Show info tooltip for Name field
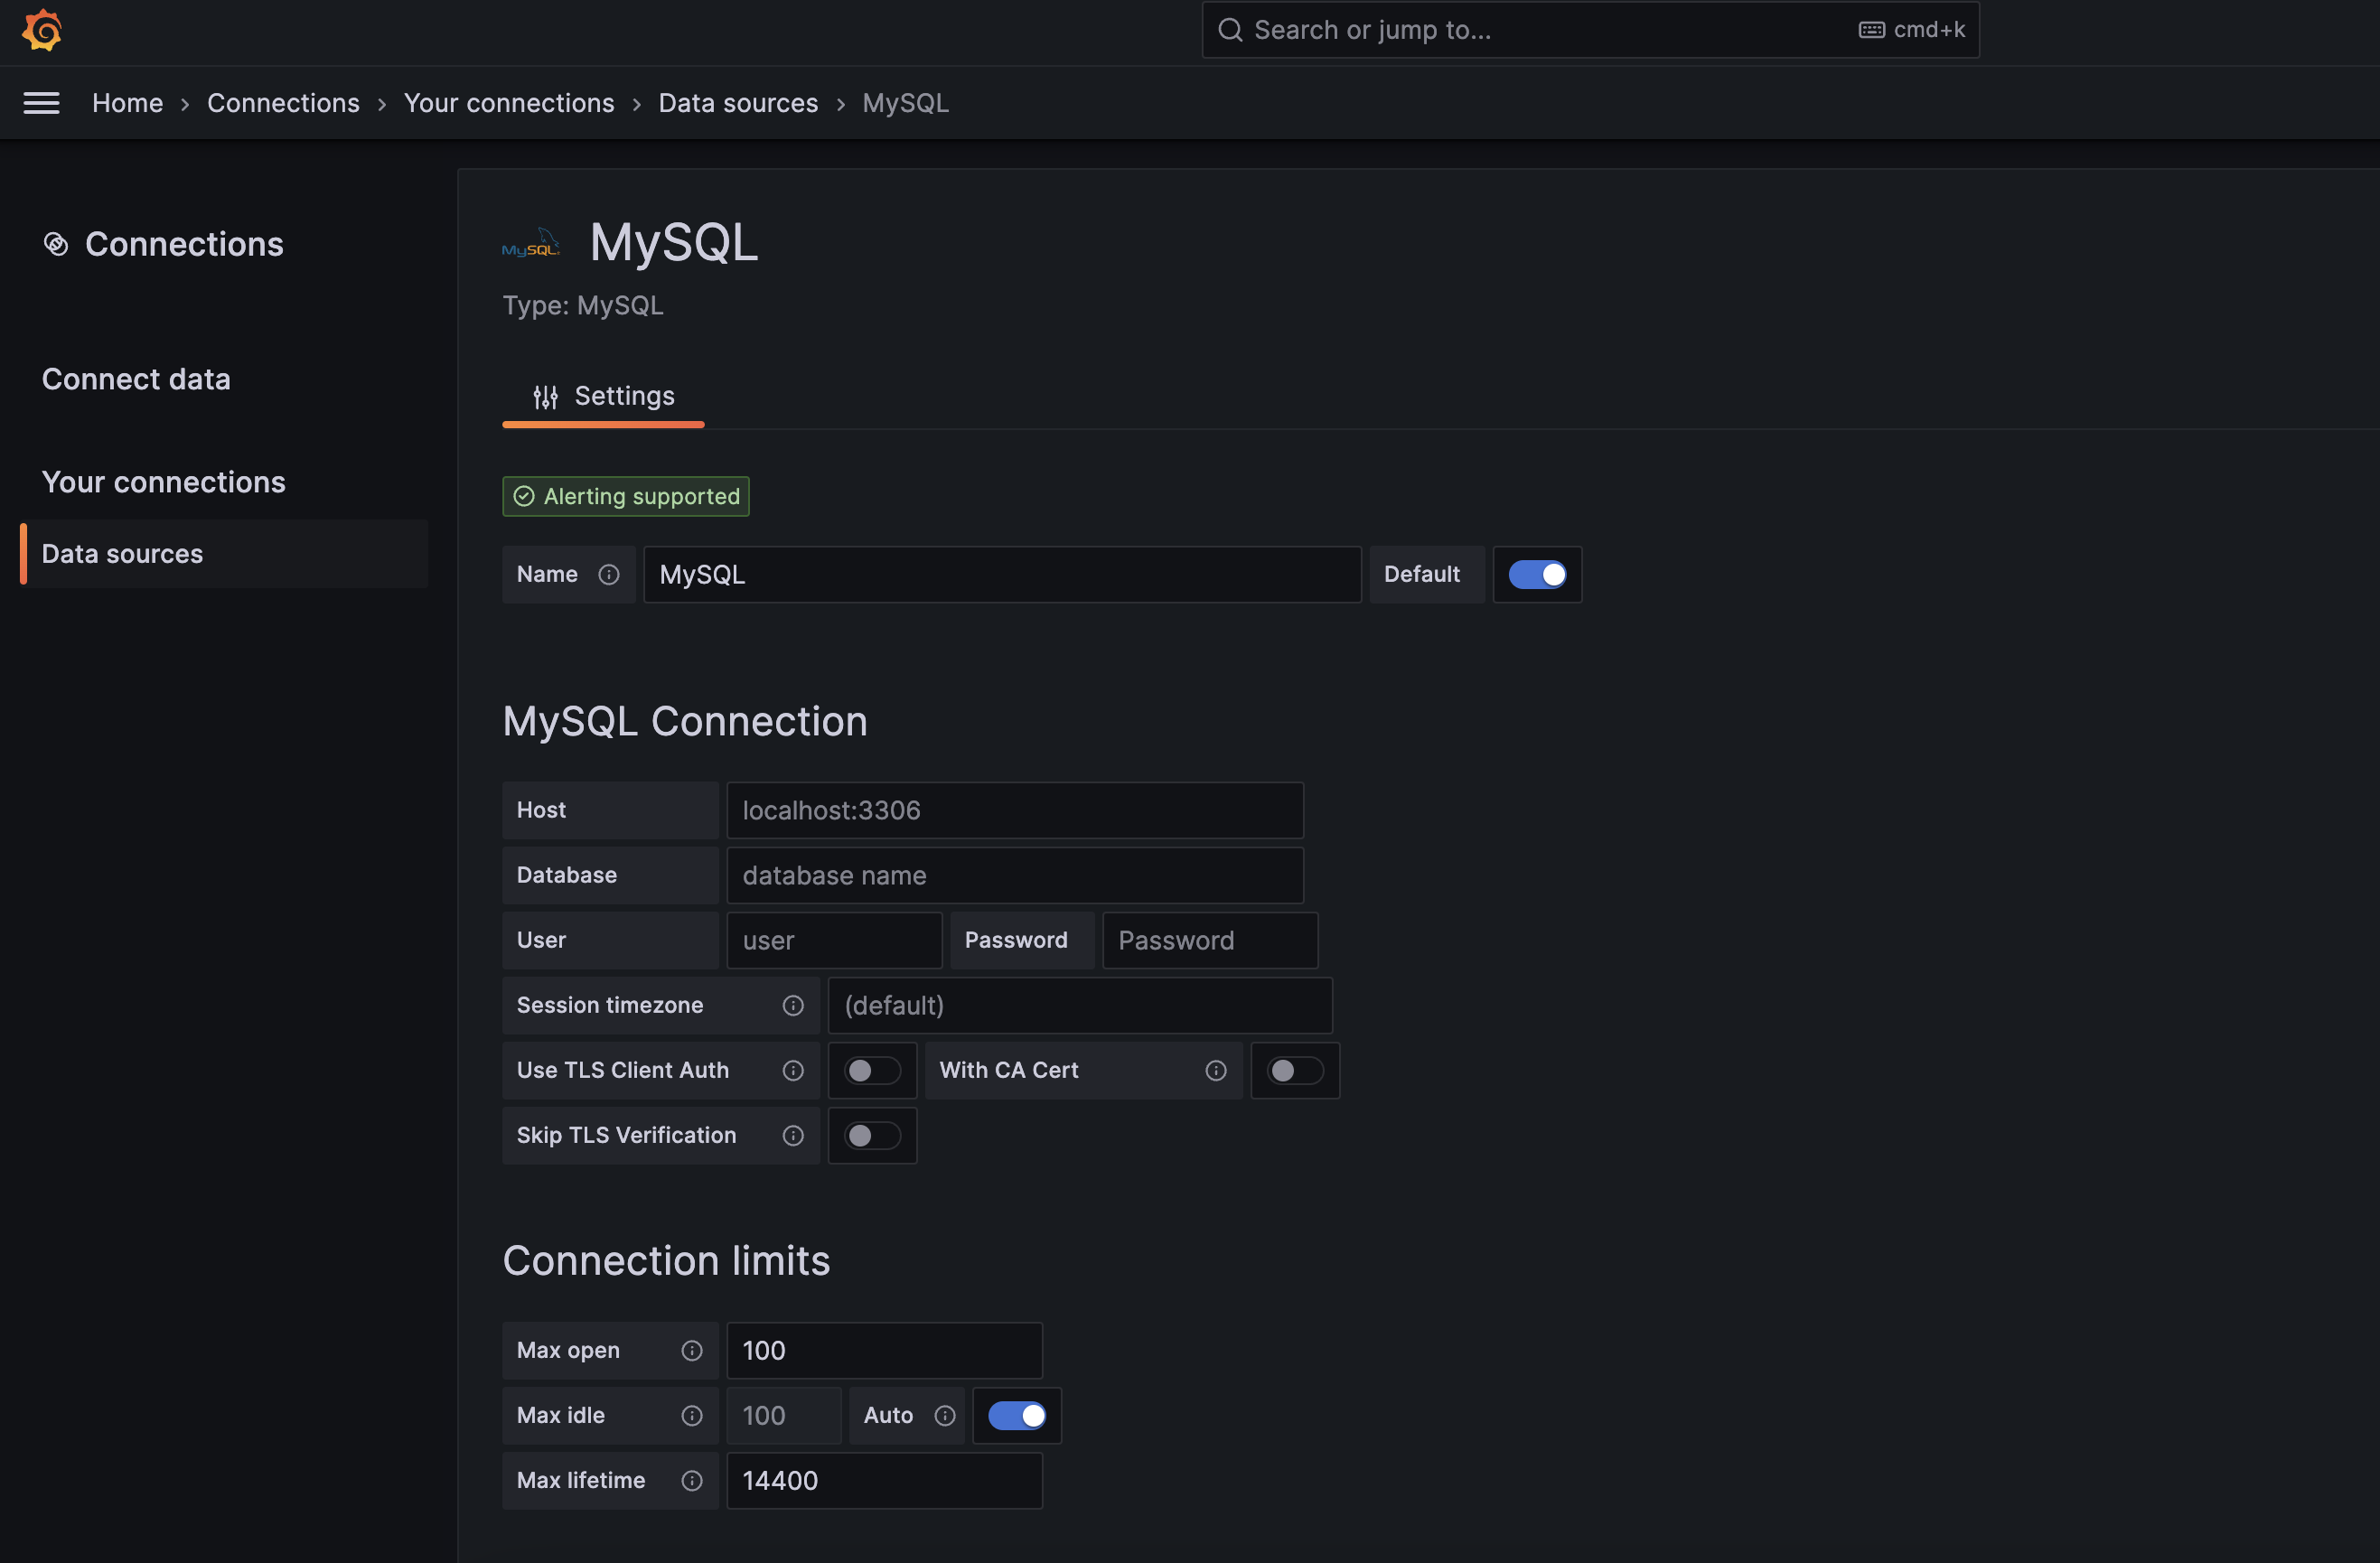 coord(609,574)
